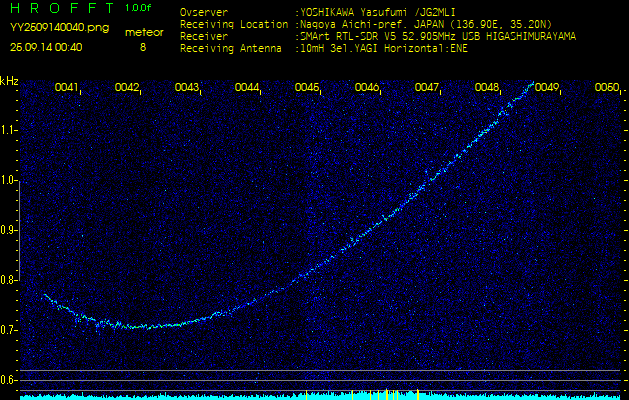Select the 0043 time marker

[x=187, y=88]
